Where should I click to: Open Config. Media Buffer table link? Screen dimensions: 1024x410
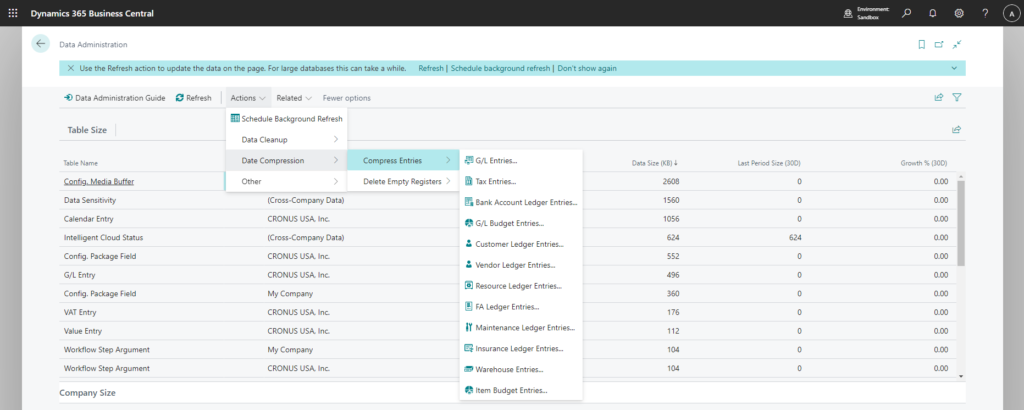[99, 181]
